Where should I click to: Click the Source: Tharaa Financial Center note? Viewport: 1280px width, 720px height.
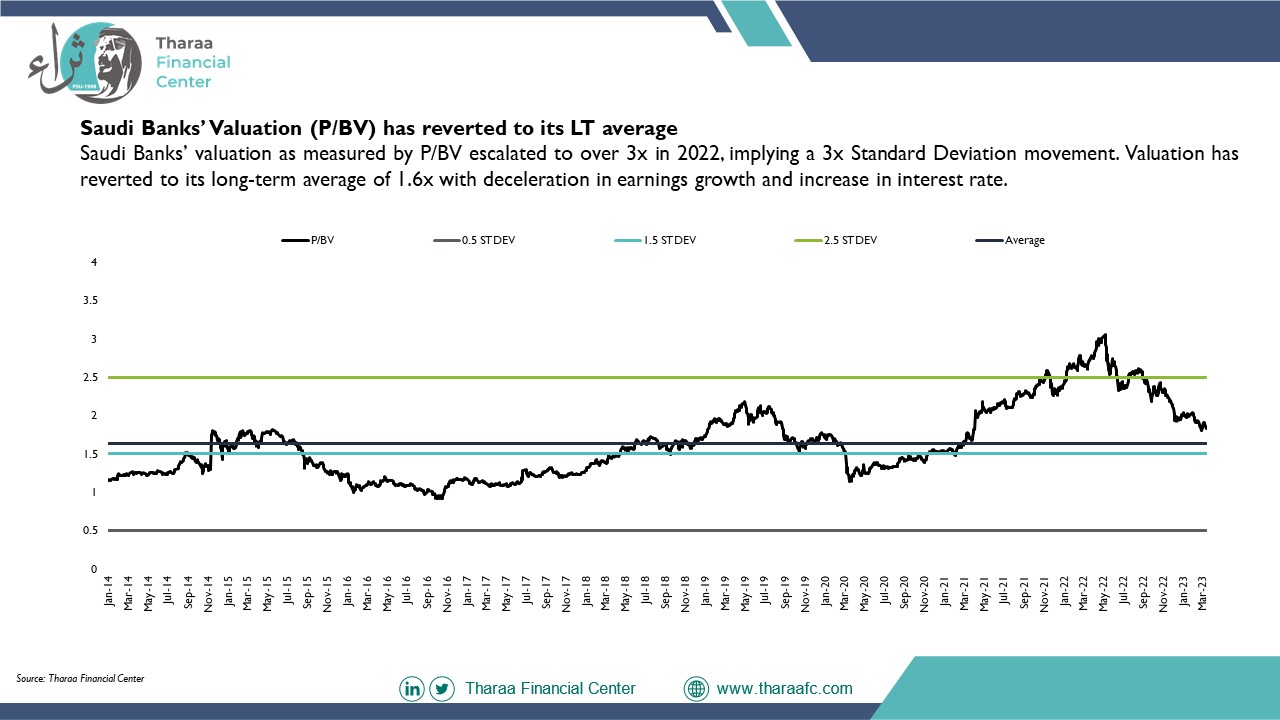pos(80,678)
